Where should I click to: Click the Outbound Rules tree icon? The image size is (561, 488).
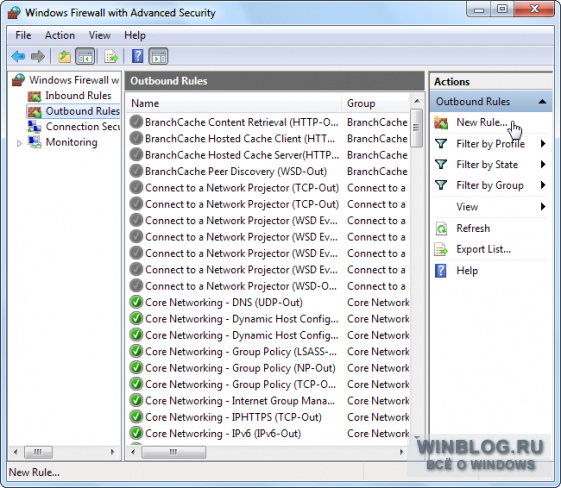click(x=35, y=112)
